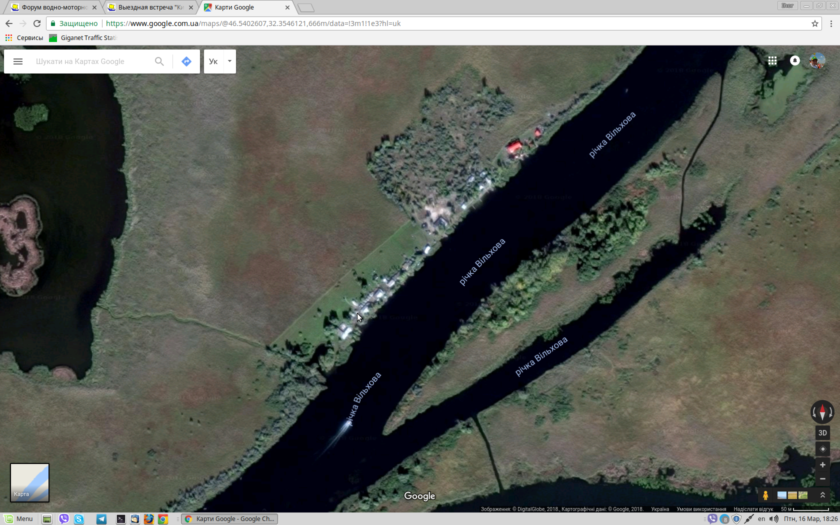Open directions with the blue arrow icon
This screenshot has height=525, width=840.
[x=186, y=61]
